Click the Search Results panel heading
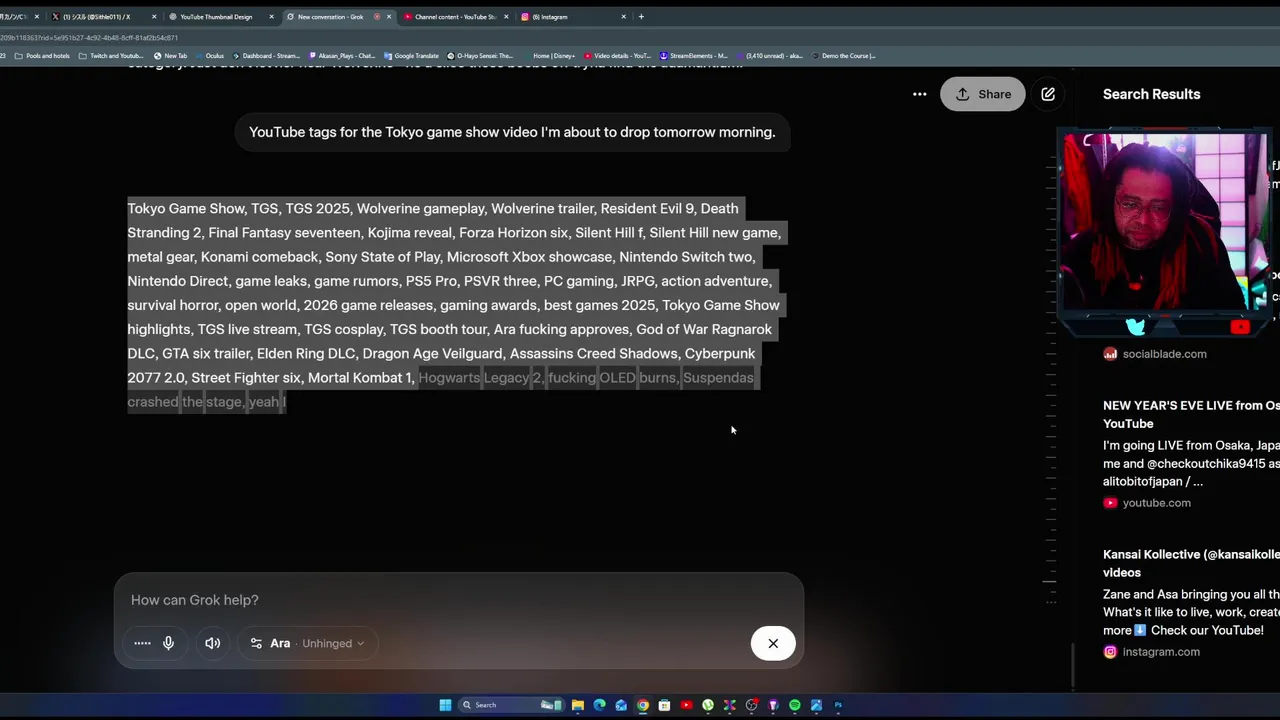This screenshot has width=1280, height=720. pos(1151,94)
